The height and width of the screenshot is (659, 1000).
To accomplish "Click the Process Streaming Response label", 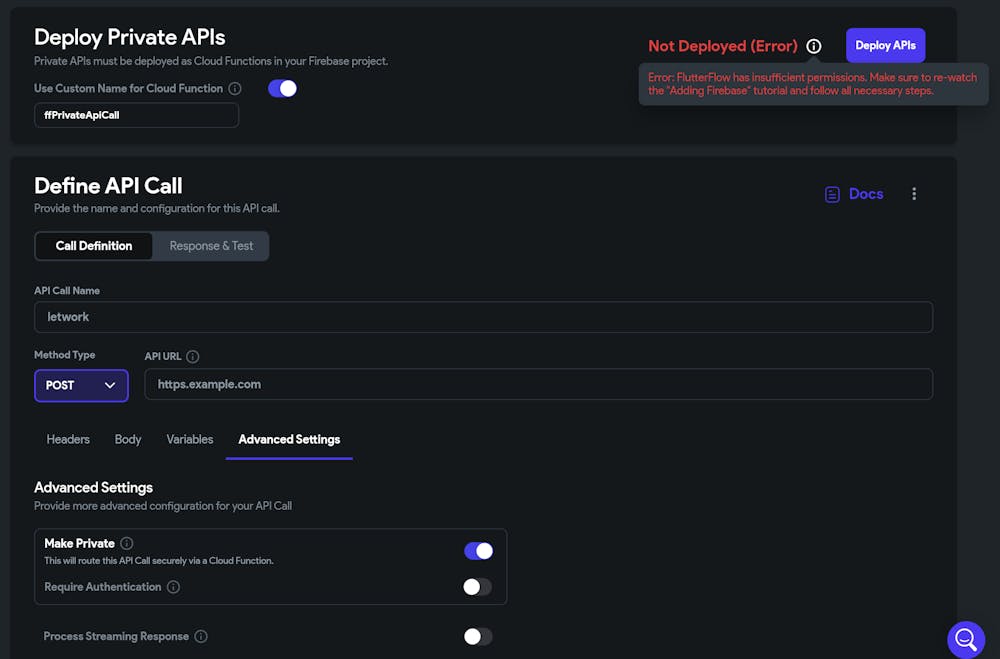I will click(116, 636).
